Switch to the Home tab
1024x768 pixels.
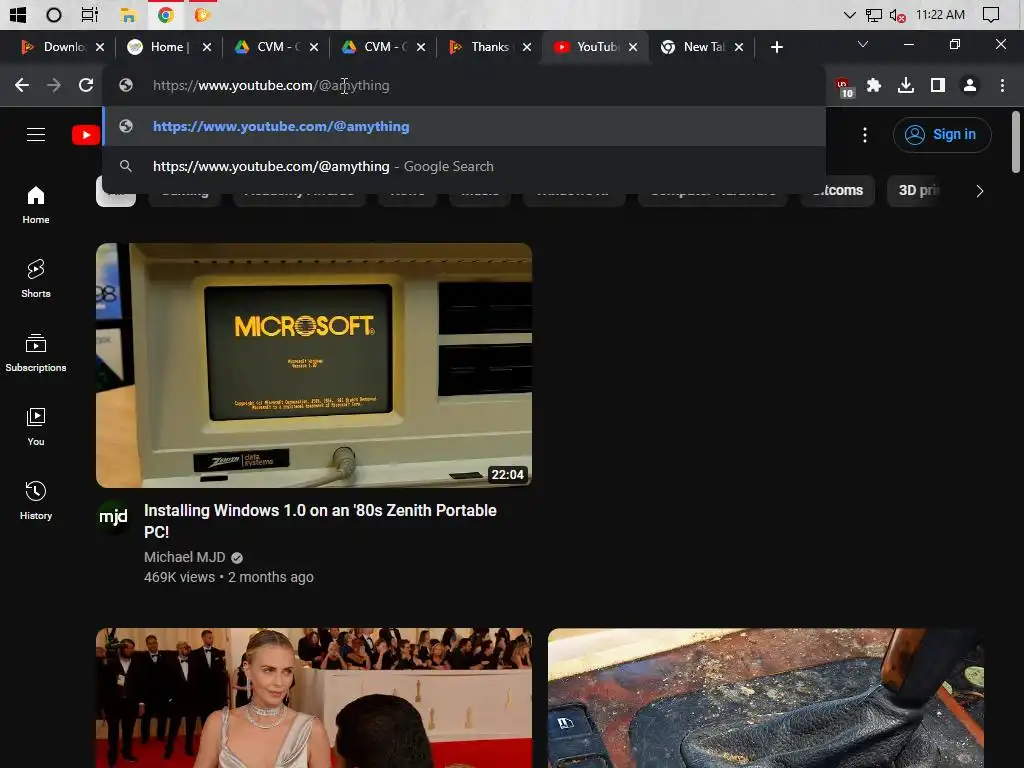point(168,47)
